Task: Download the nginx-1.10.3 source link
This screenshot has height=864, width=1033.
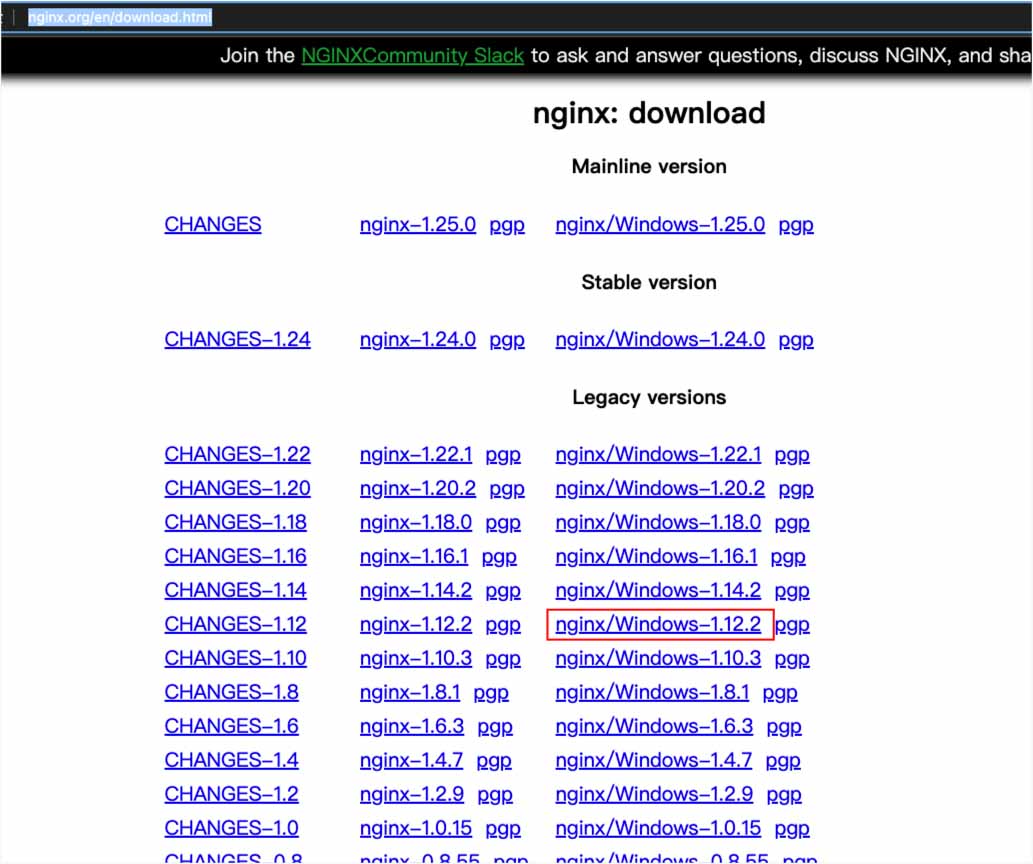Action: click(x=416, y=658)
